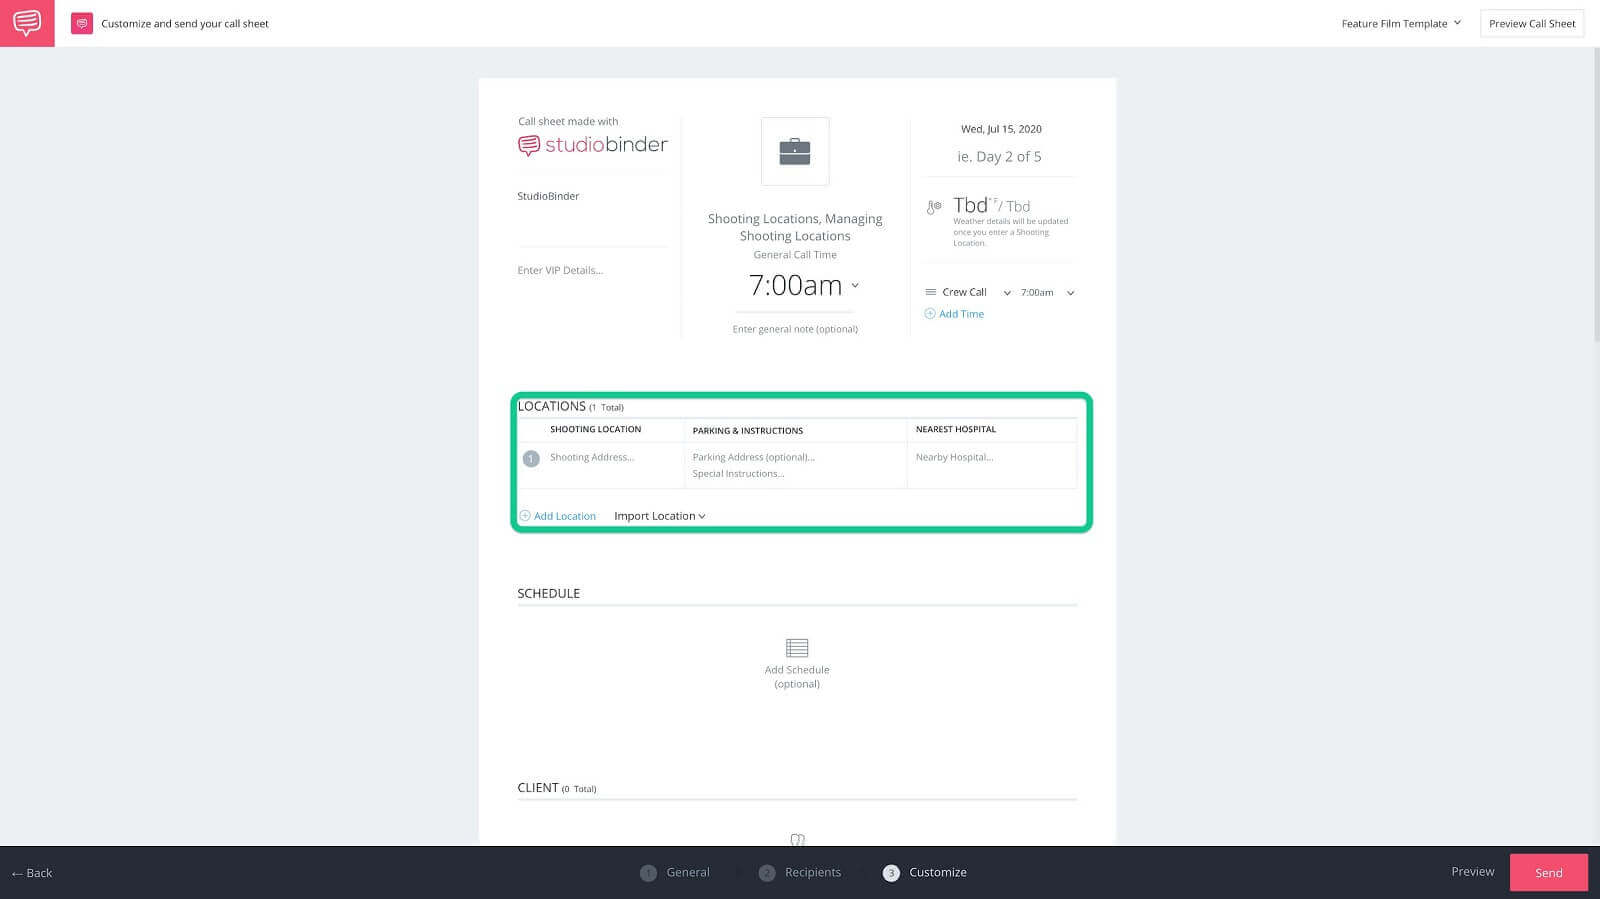Click the NEAREST HOSPITAL column header

(955, 429)
